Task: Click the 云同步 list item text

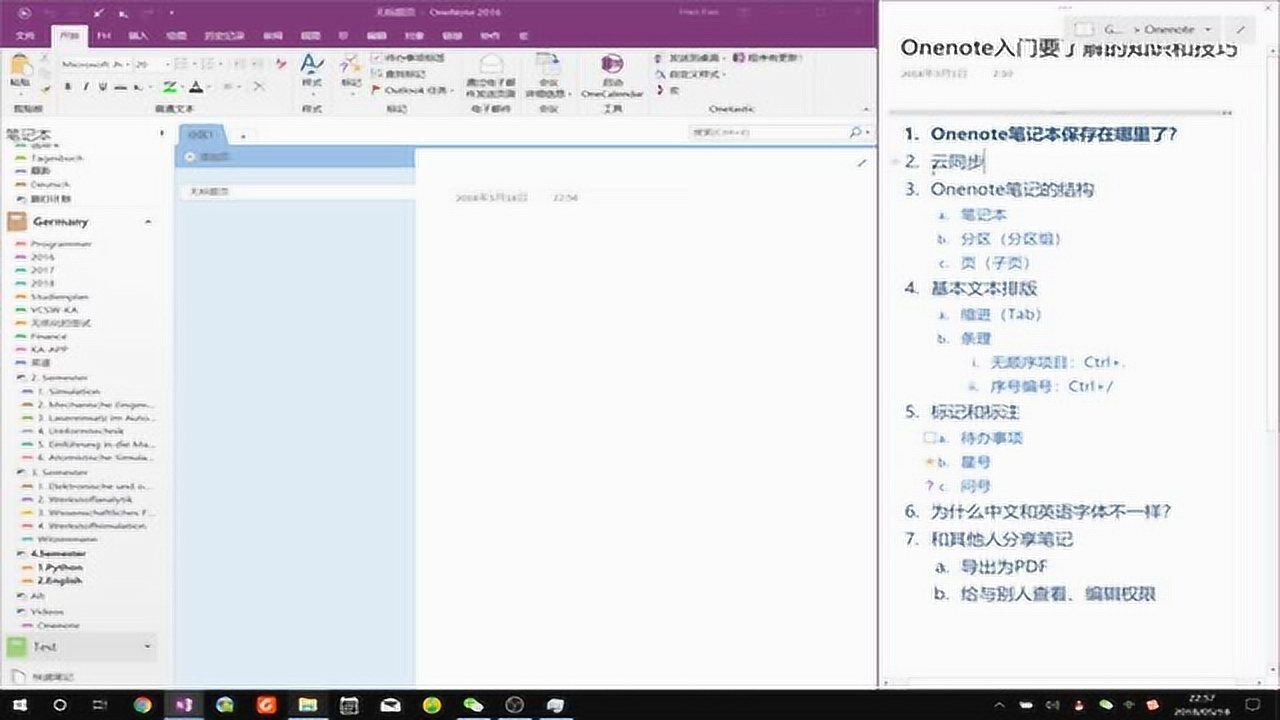Action: (958, 162)
